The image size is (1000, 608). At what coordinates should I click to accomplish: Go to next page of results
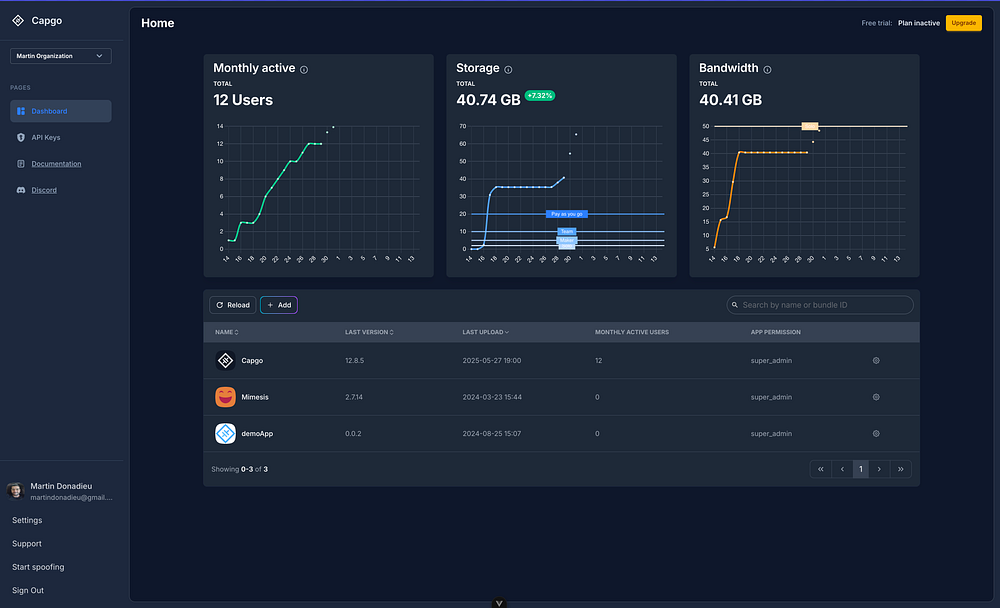[x=879, y=469]
